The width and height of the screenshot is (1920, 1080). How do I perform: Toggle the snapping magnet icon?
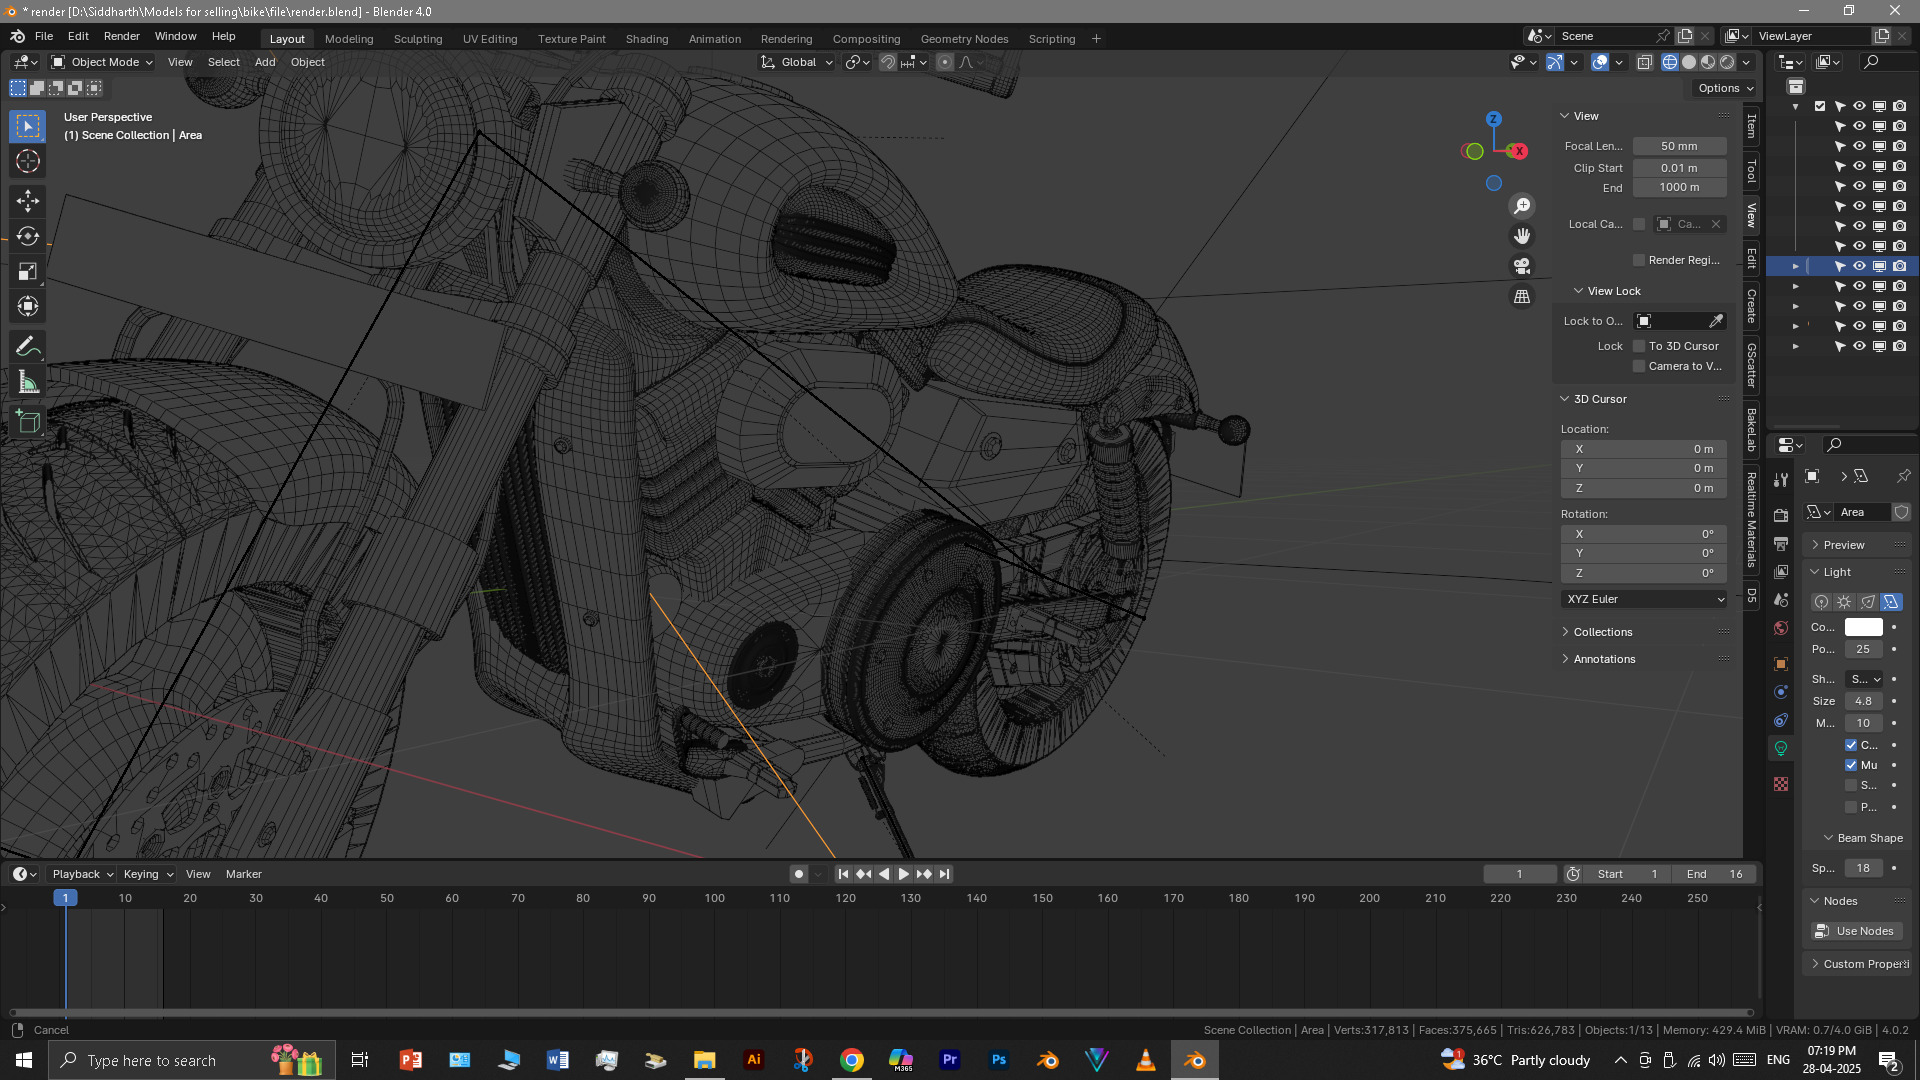click(887, 62)
